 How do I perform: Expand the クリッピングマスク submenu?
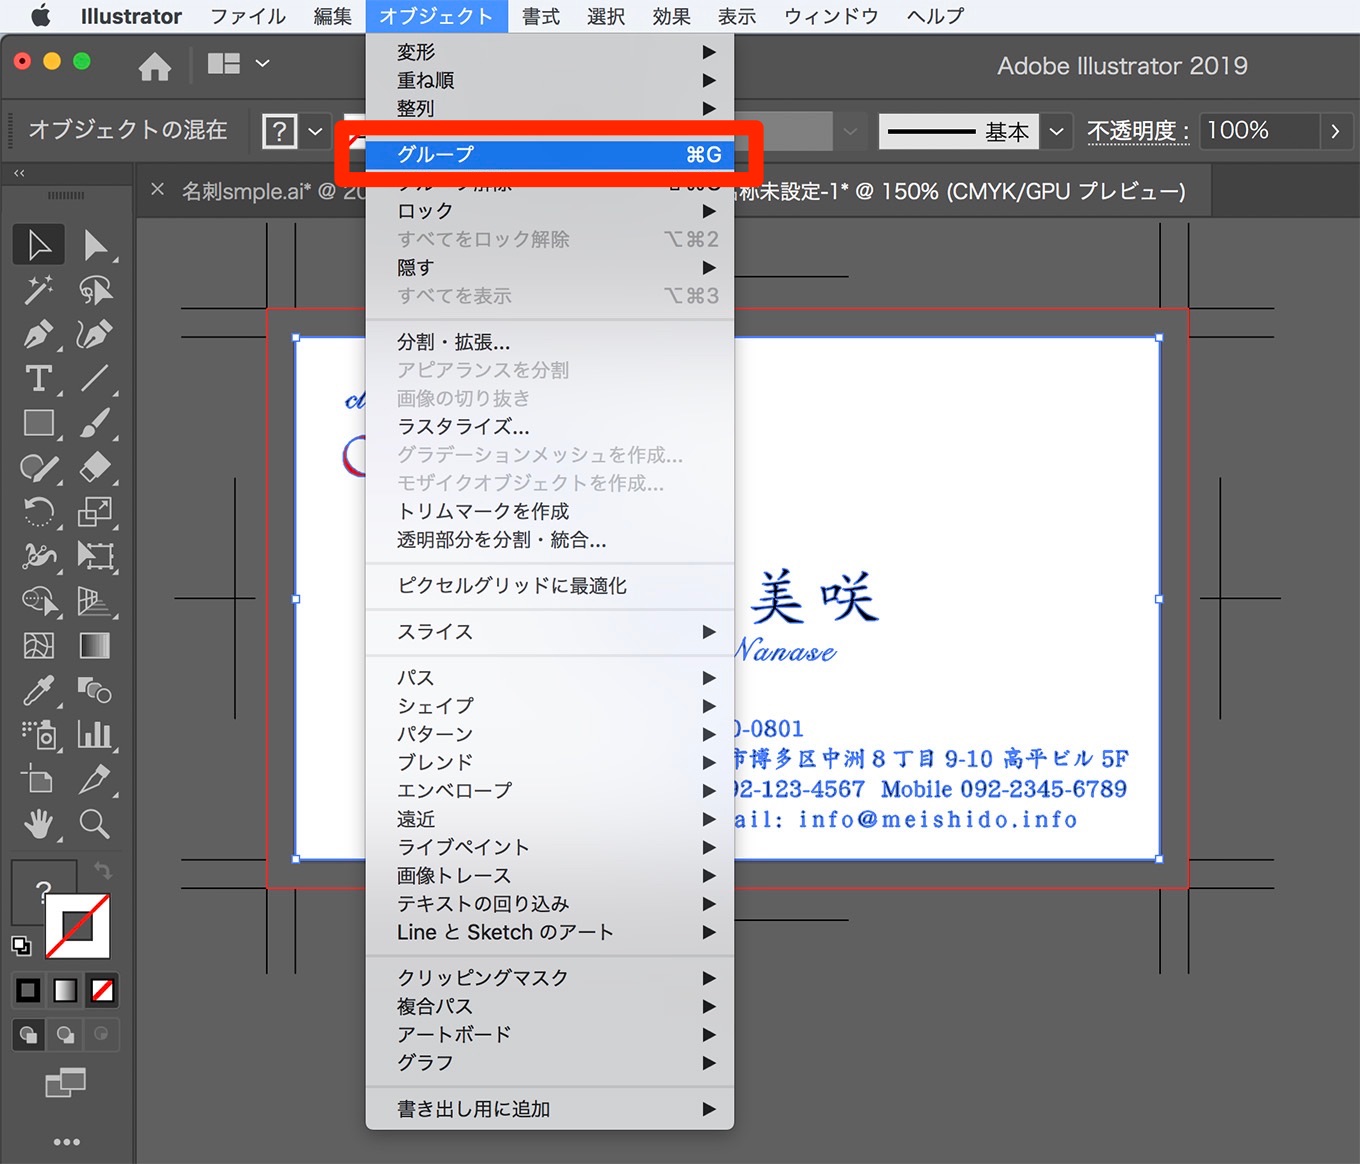(x=550, y=977)
